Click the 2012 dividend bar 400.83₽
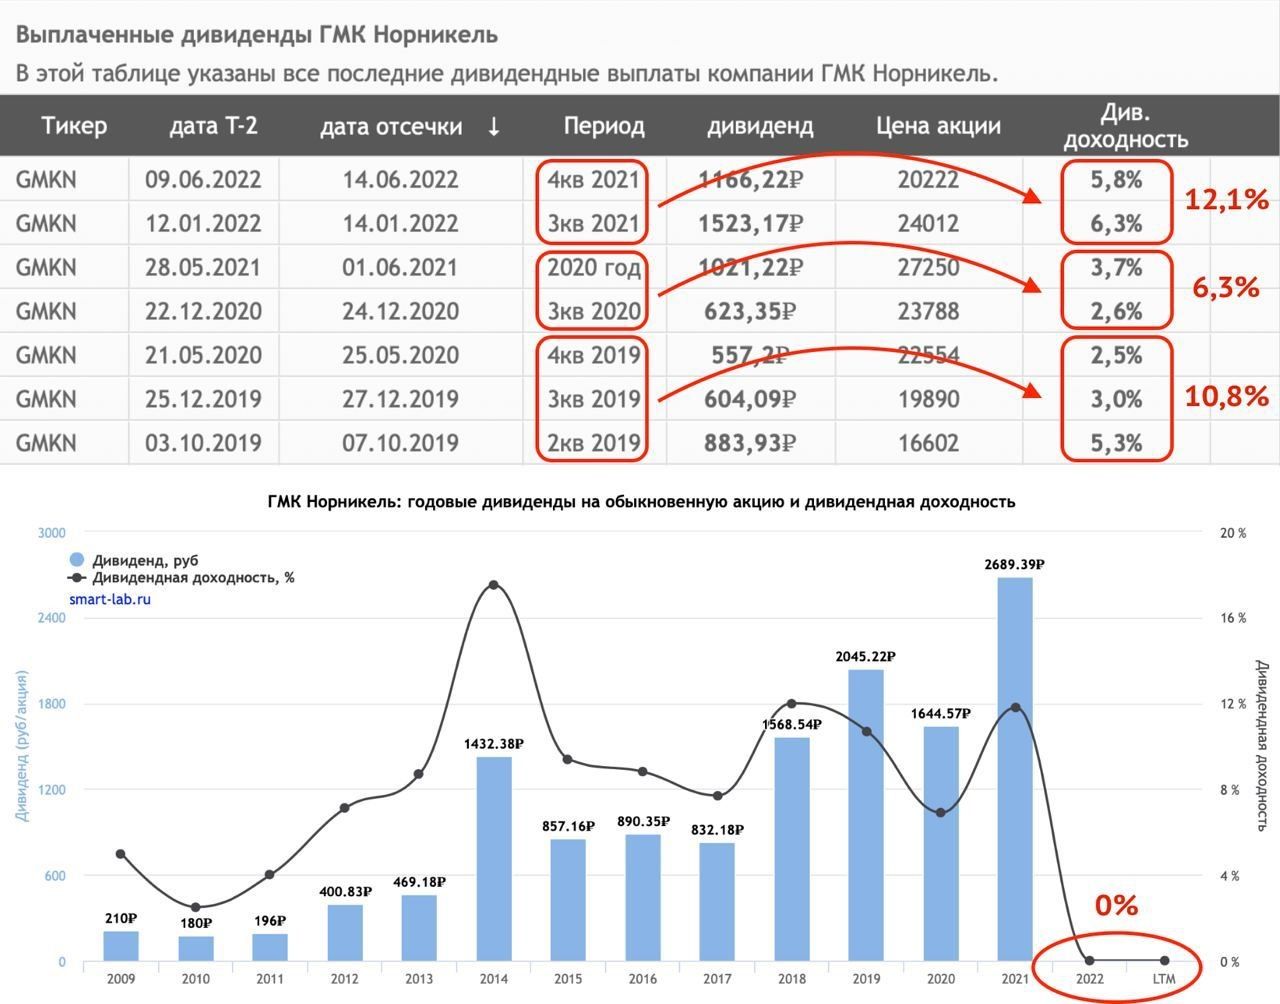This screenshot has height=1004, width=1280. coord(345,934)
